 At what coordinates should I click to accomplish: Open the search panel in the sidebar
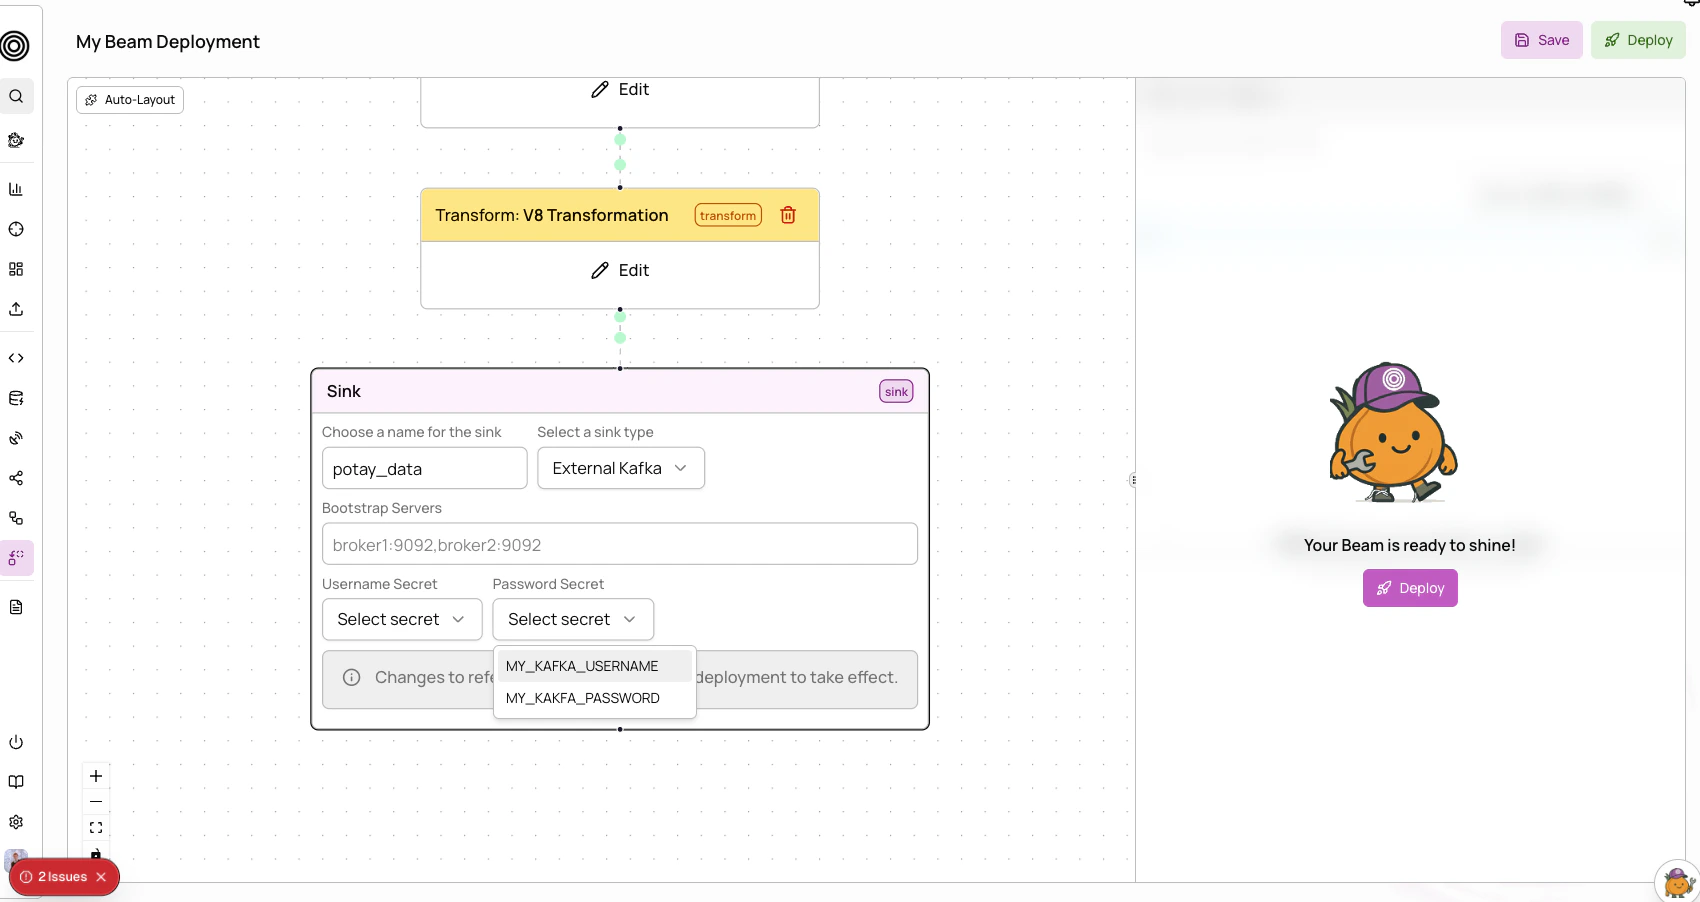16,96
